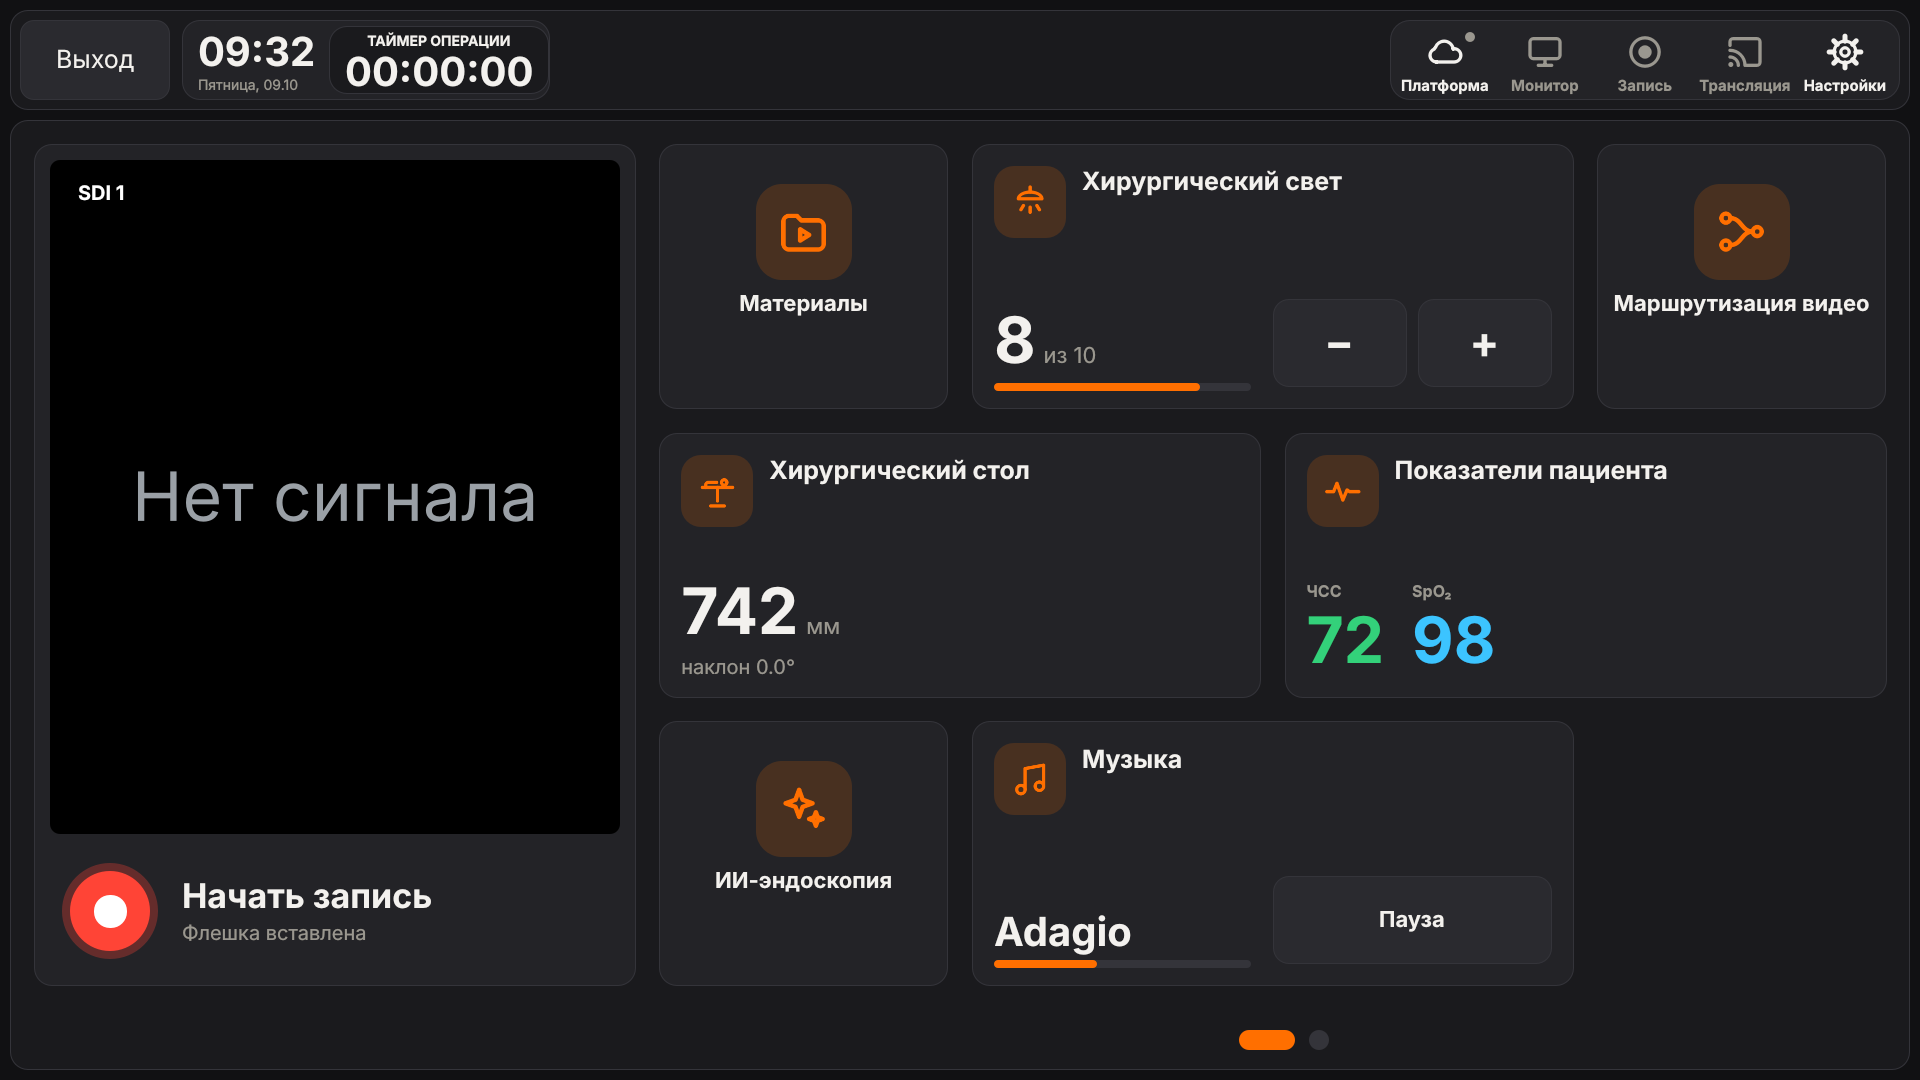
Task: Click the SDI 1 video preview
Action: click(335, 497)
